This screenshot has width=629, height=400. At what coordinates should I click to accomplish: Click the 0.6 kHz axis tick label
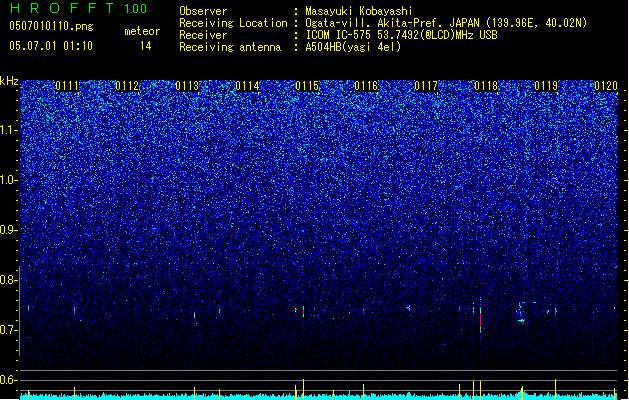coord(8,380)
